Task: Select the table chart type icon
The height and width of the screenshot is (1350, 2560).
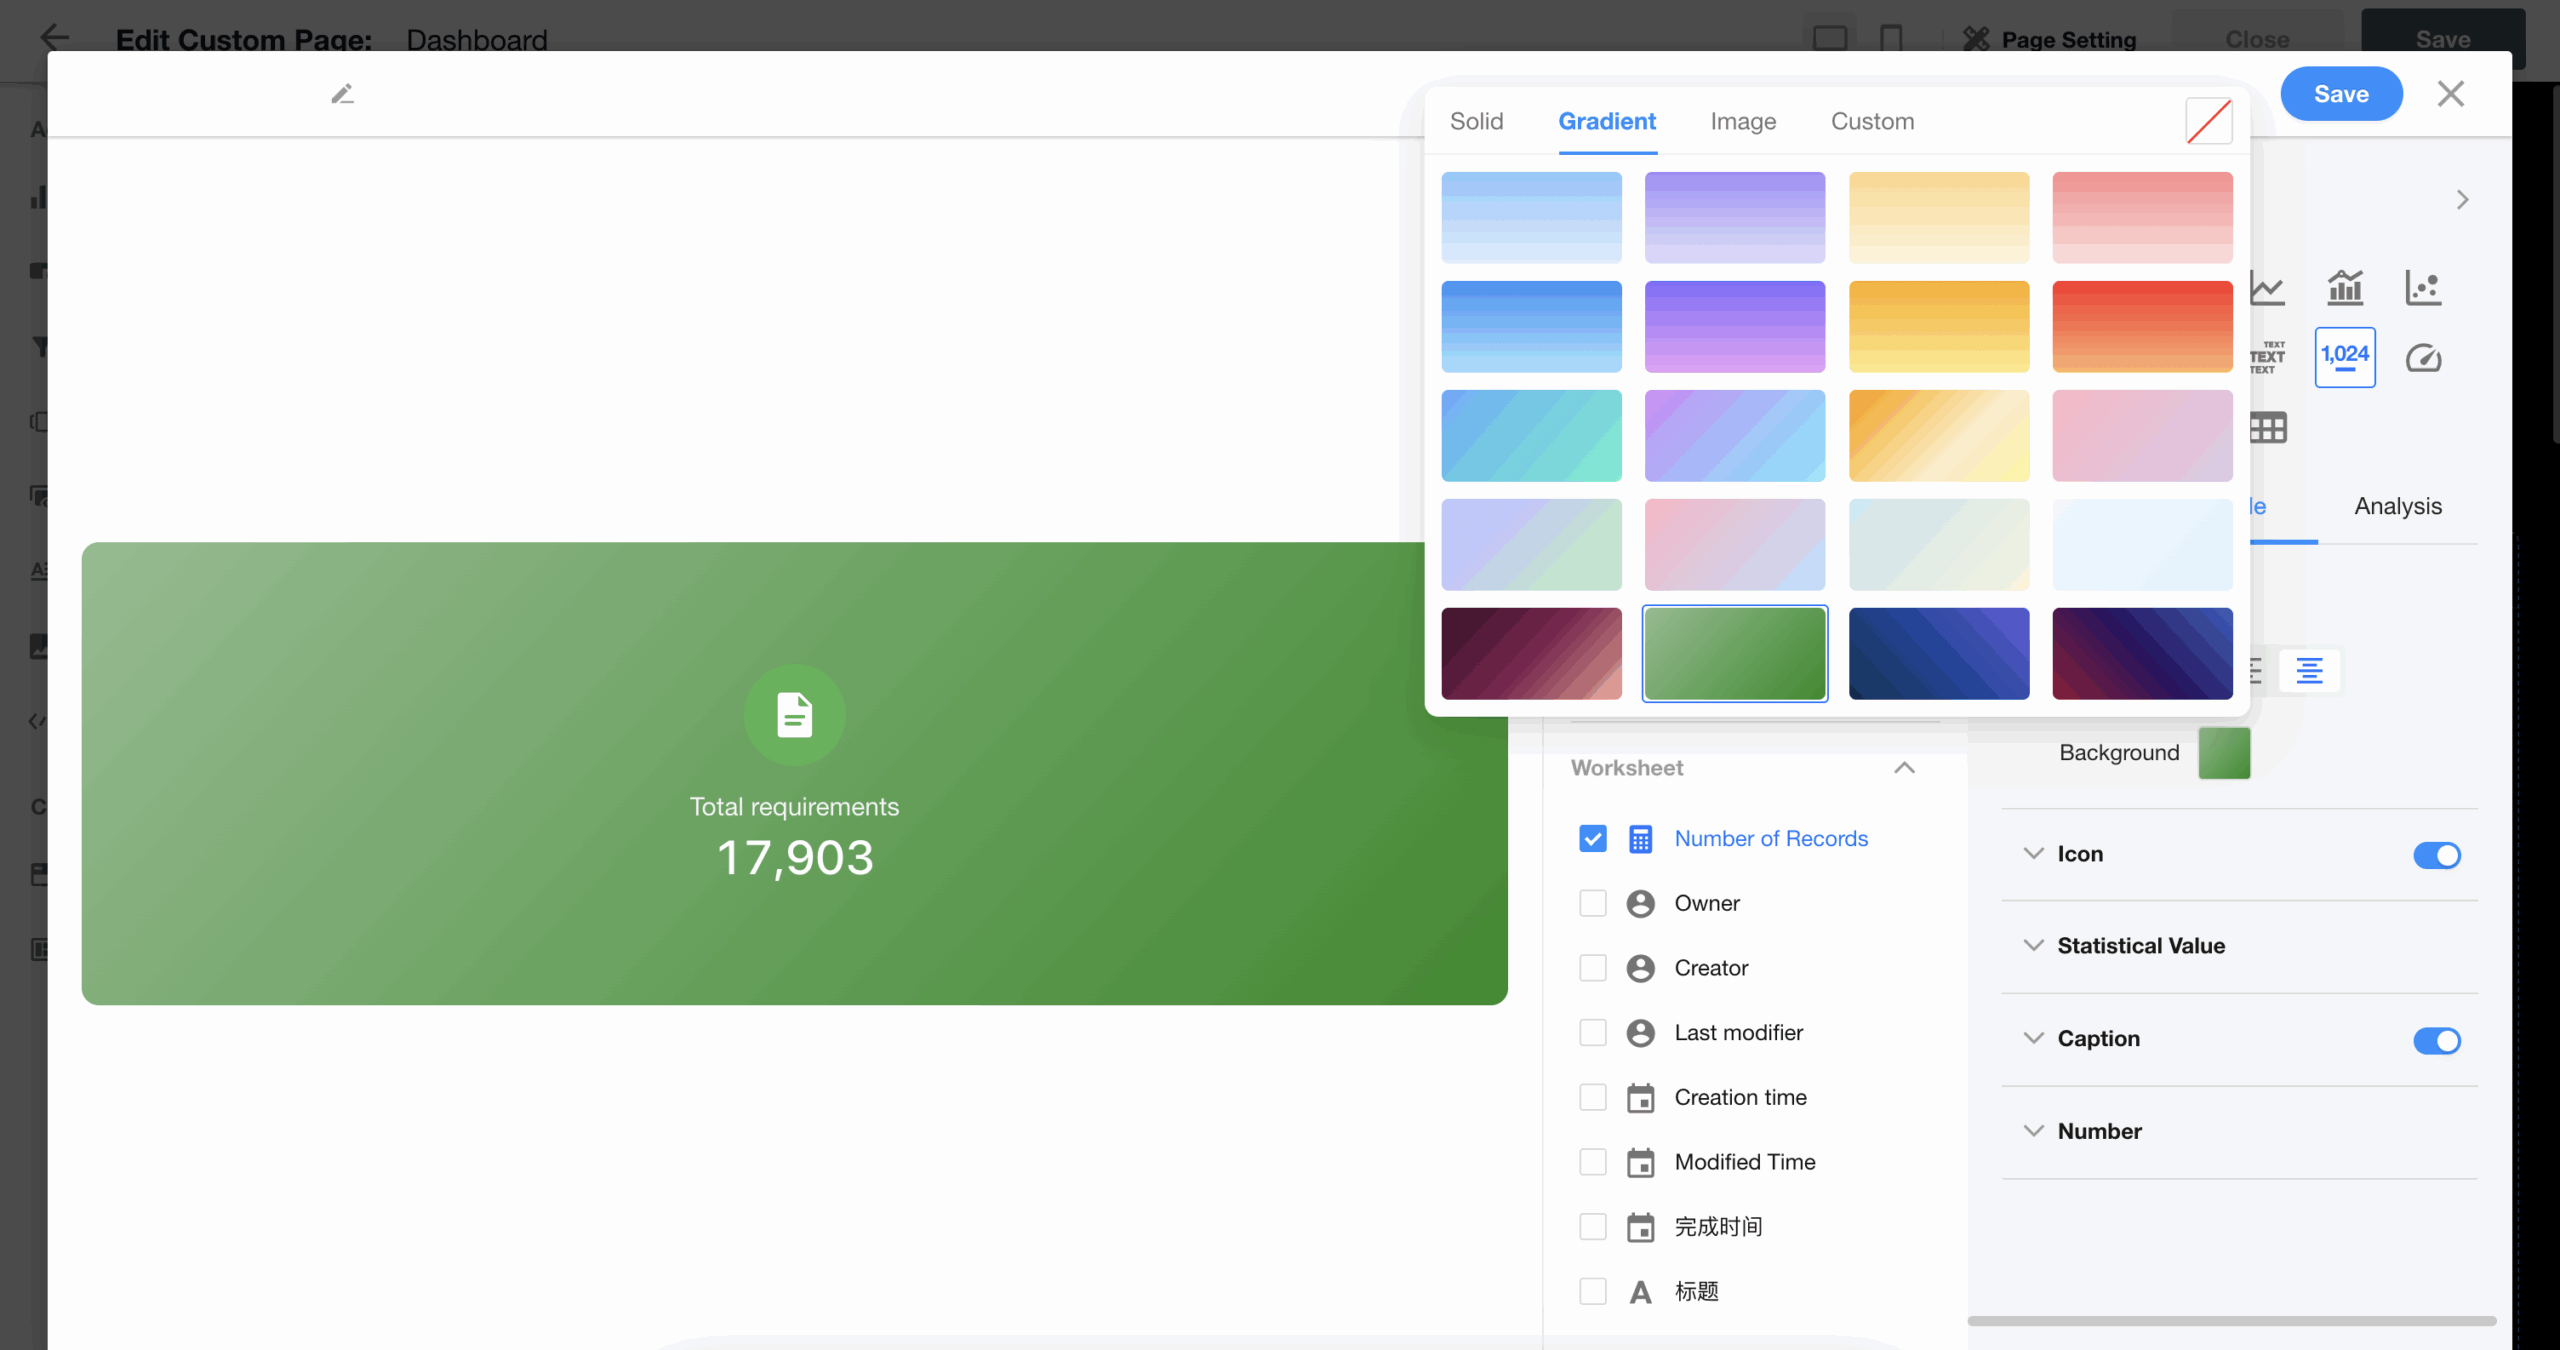Action: [x=2267, y=427]
